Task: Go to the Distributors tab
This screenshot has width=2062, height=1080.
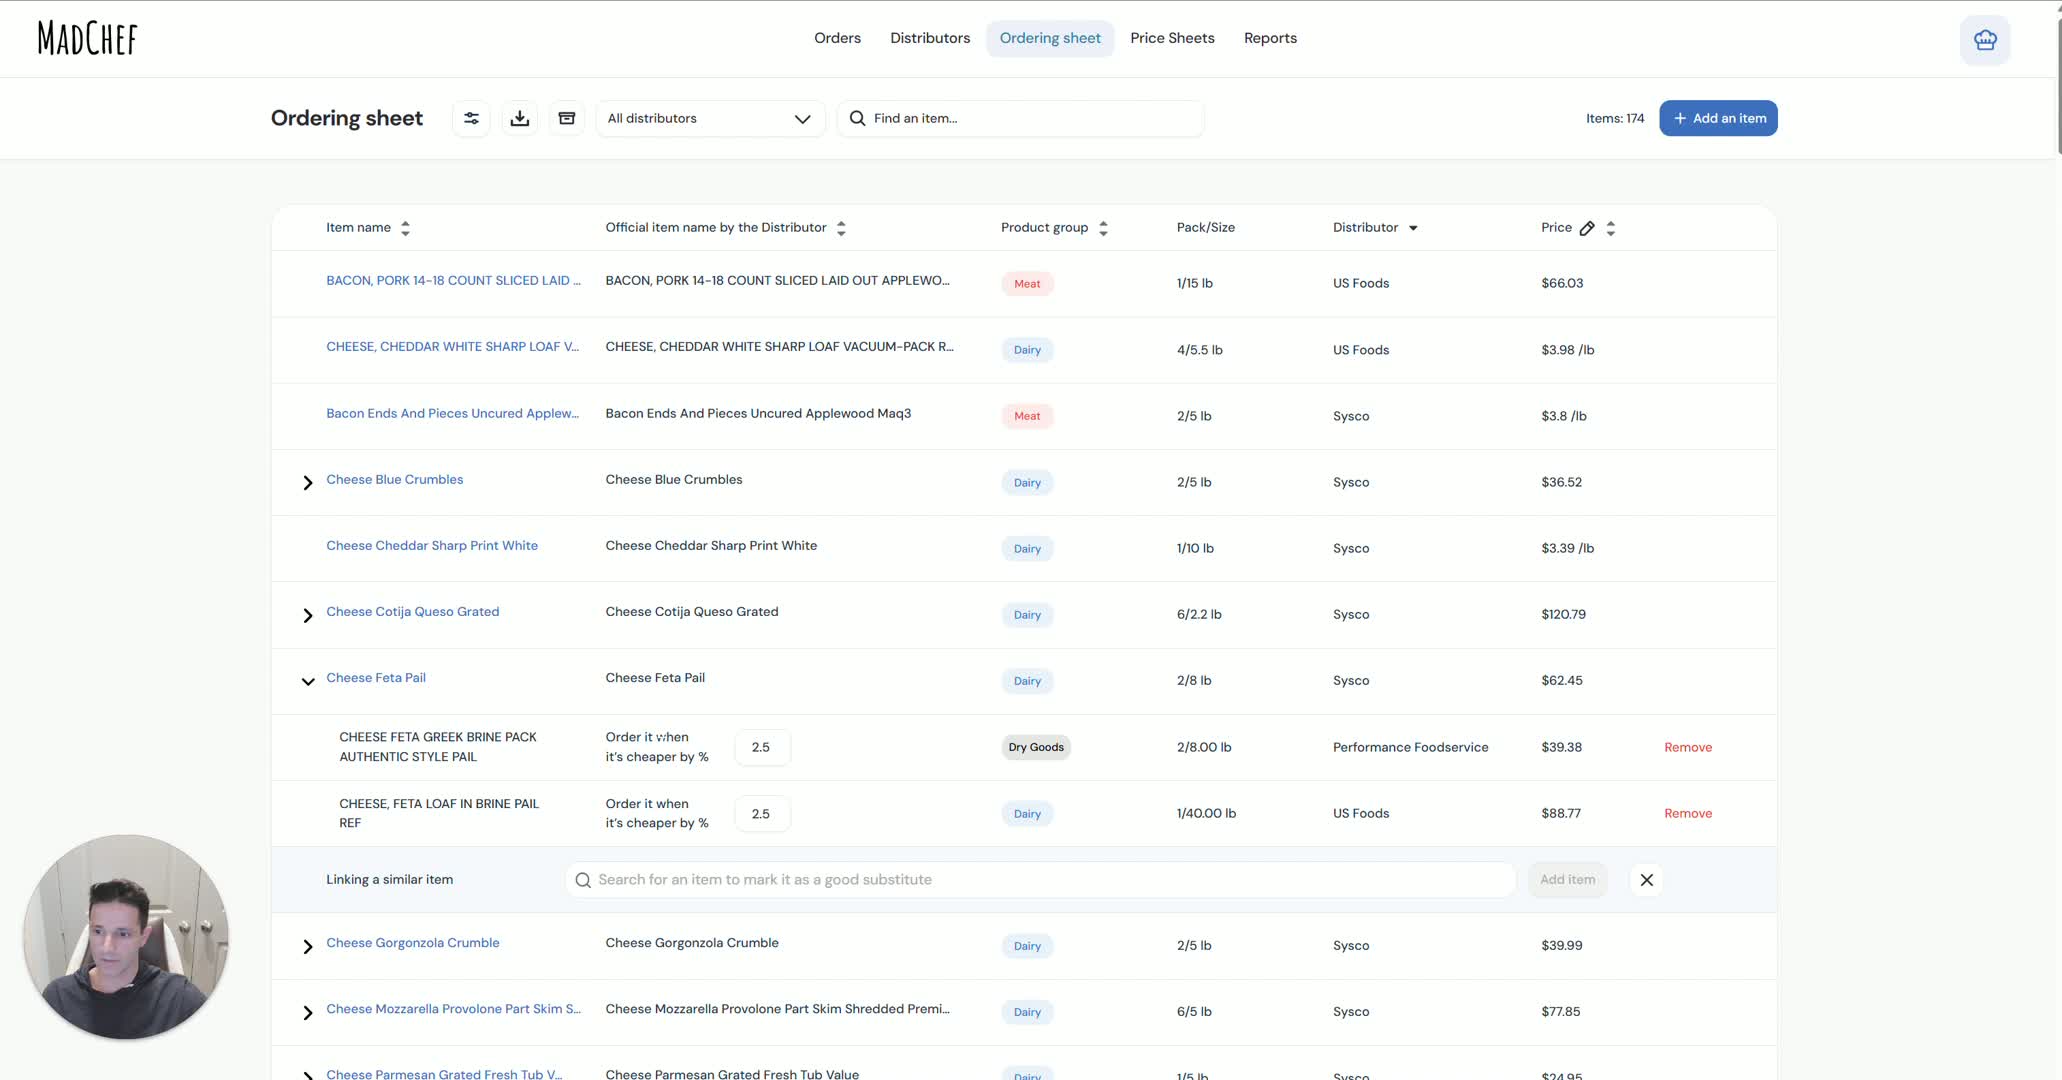Action: click(930, 38)
